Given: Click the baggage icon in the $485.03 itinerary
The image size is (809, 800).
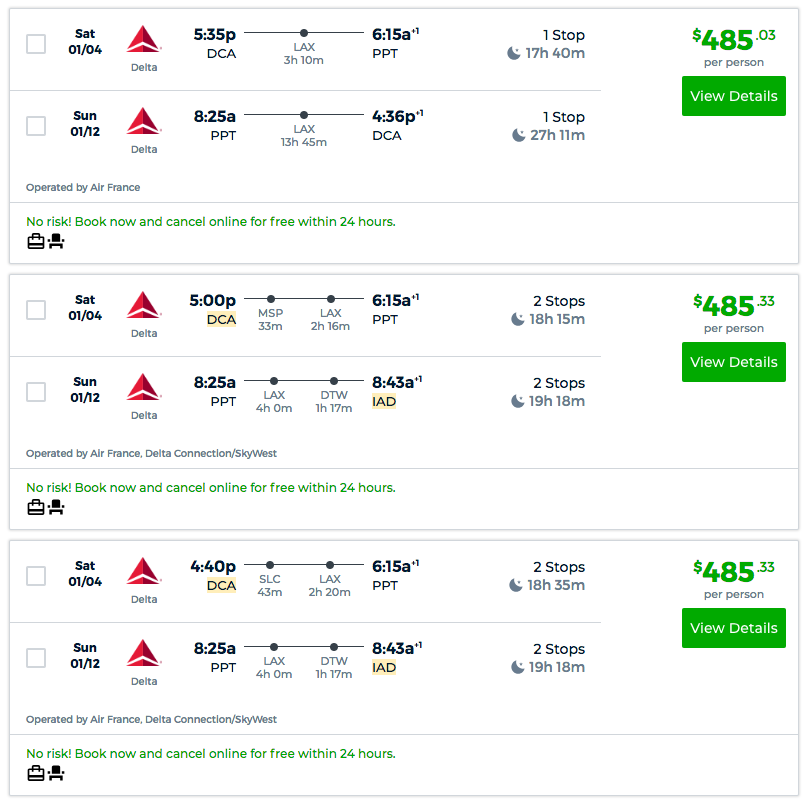Looking at the screenshot, I should pyautogui.click(x=36, y=241).
